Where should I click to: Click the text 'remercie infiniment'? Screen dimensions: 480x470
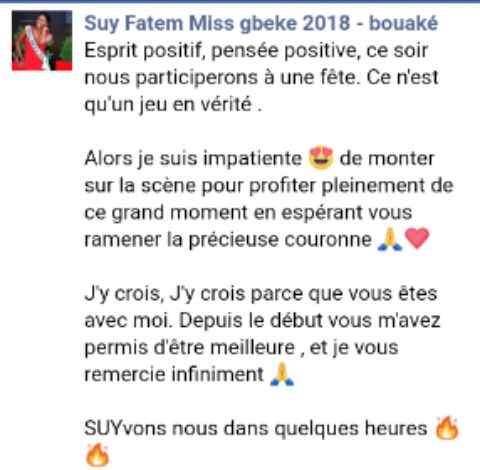(174, 374)
